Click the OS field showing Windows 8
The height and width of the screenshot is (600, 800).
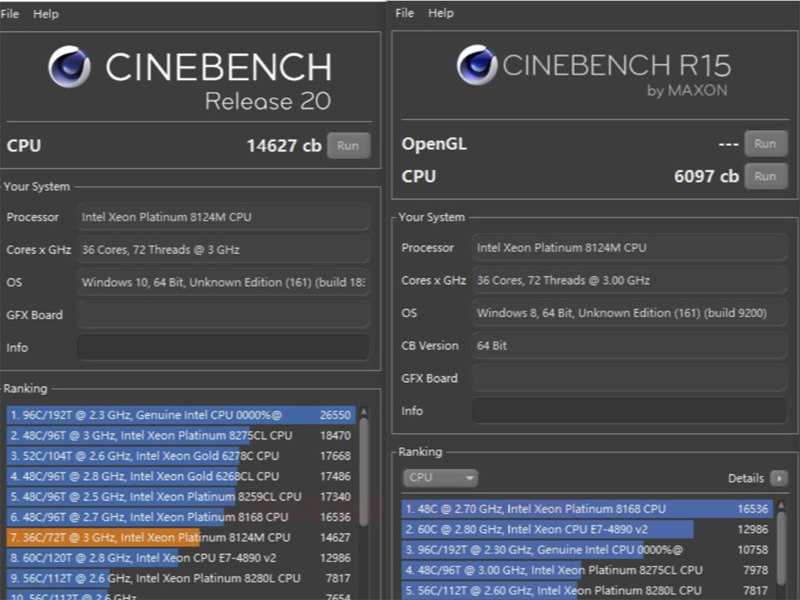629,313
